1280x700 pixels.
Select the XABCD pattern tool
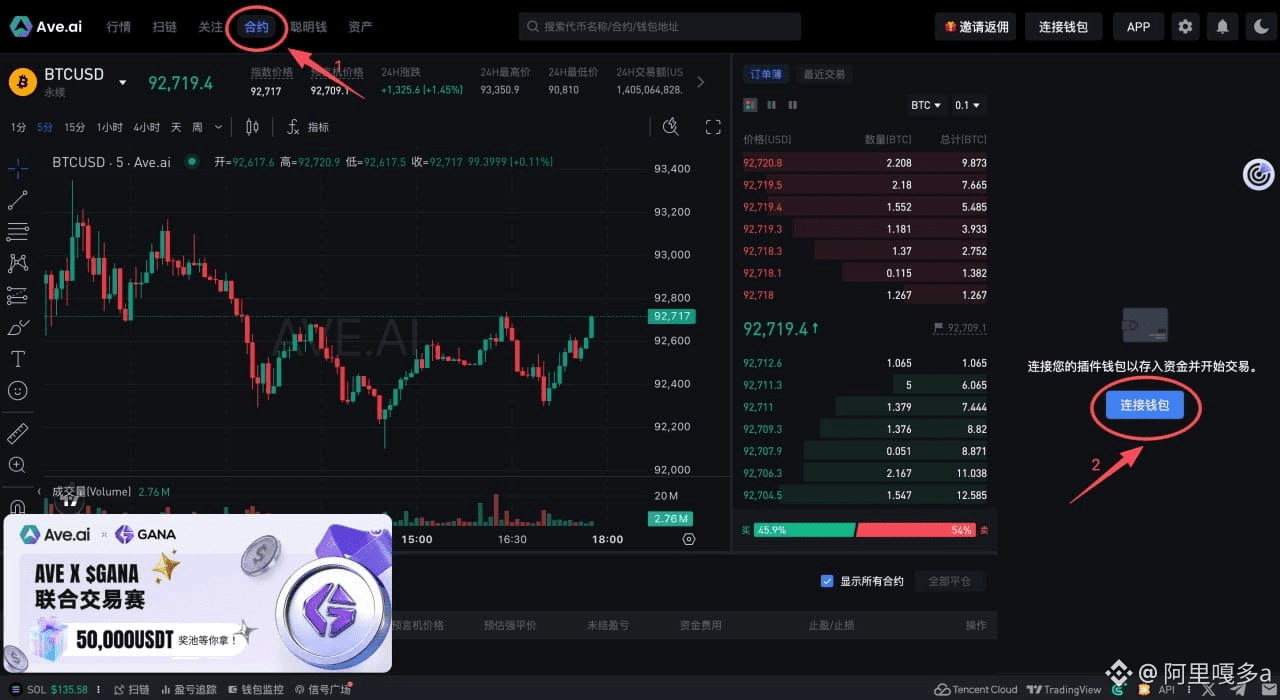tap(17, 263)
